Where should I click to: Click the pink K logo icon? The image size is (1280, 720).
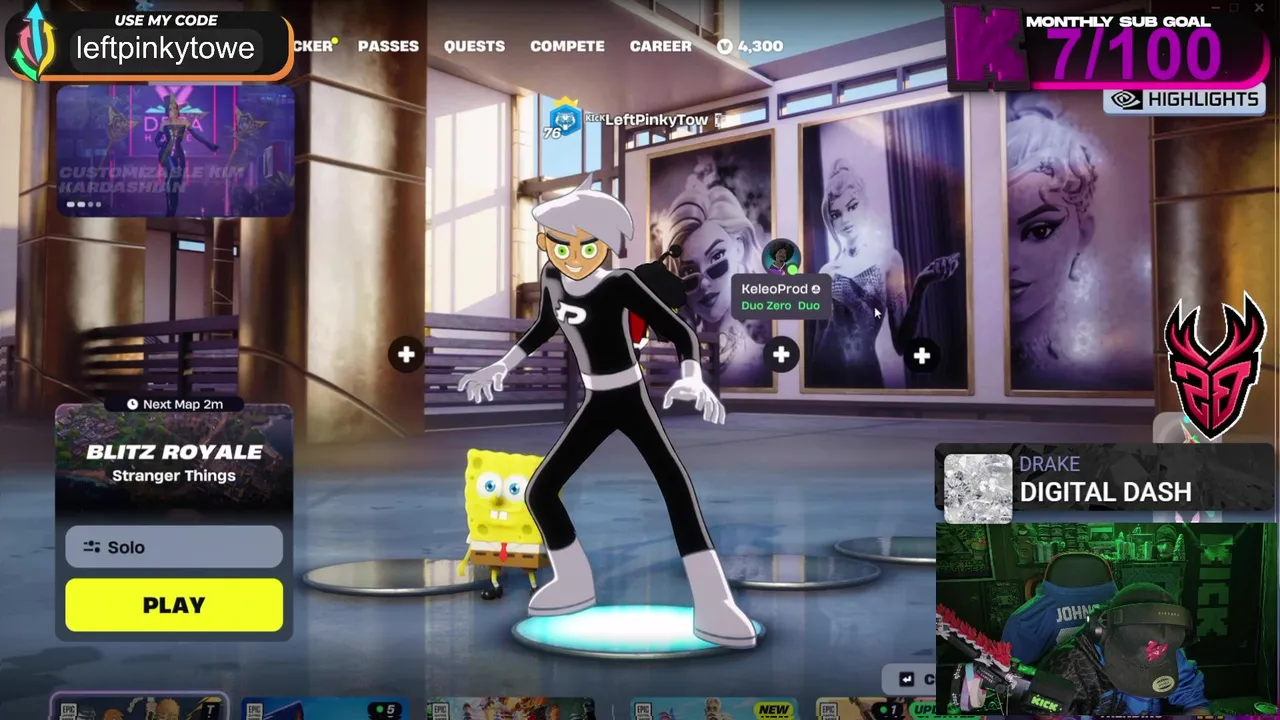point(990,47)
